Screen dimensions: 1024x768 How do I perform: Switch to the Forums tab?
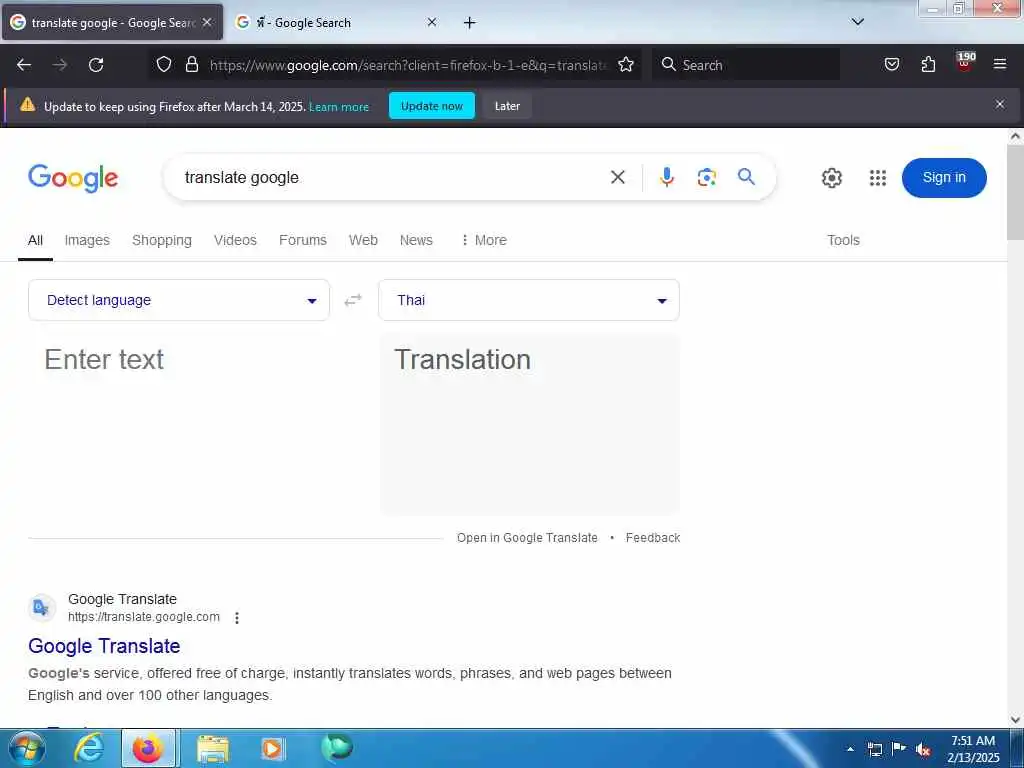302,240
